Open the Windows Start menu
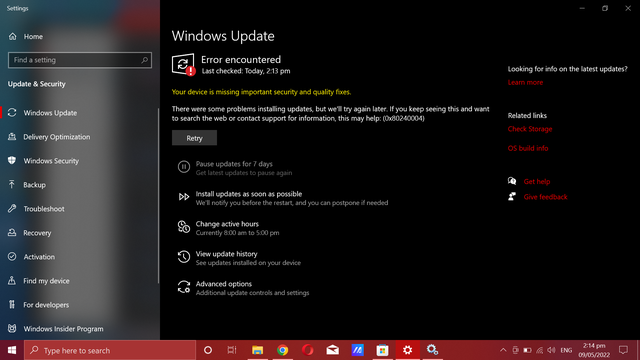 [x=12, y=350]
